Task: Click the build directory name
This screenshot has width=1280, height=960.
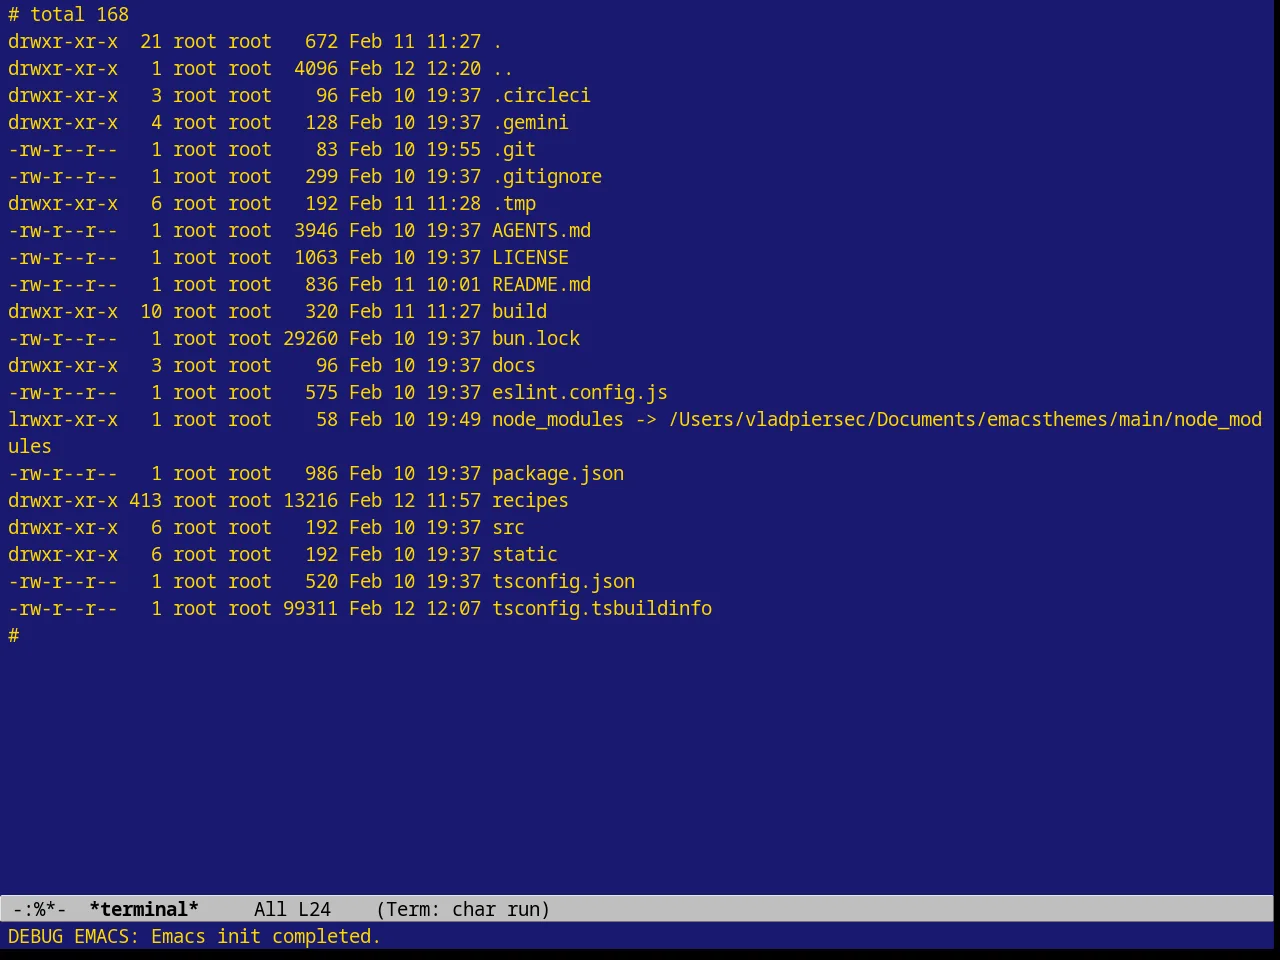Action: (519, 312)
